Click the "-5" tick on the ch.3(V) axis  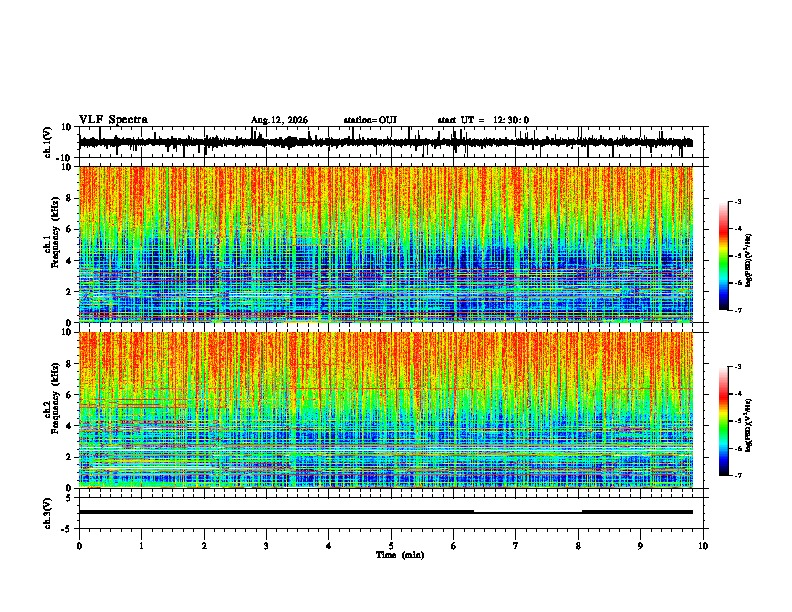pos(68,529)
